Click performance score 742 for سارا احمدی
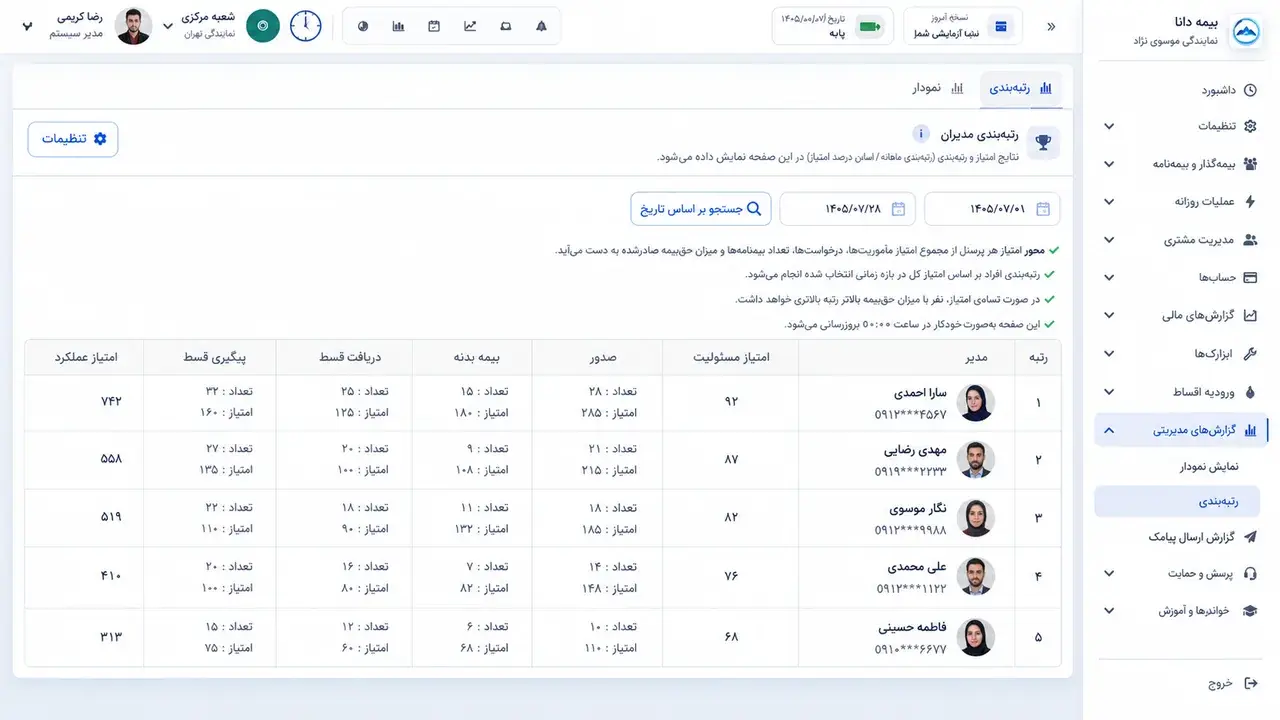The image size is (1280, 720). (111, 402)
